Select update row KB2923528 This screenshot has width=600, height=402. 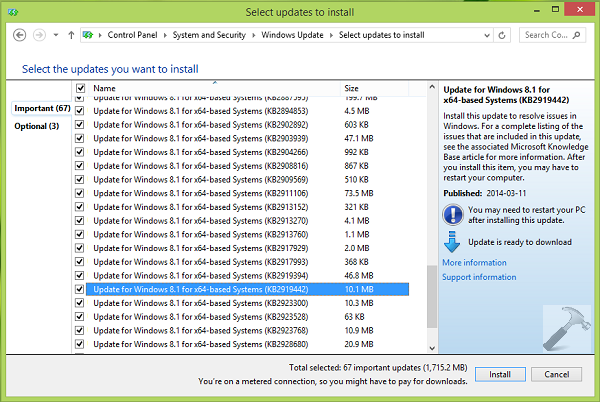pos(247,317)
